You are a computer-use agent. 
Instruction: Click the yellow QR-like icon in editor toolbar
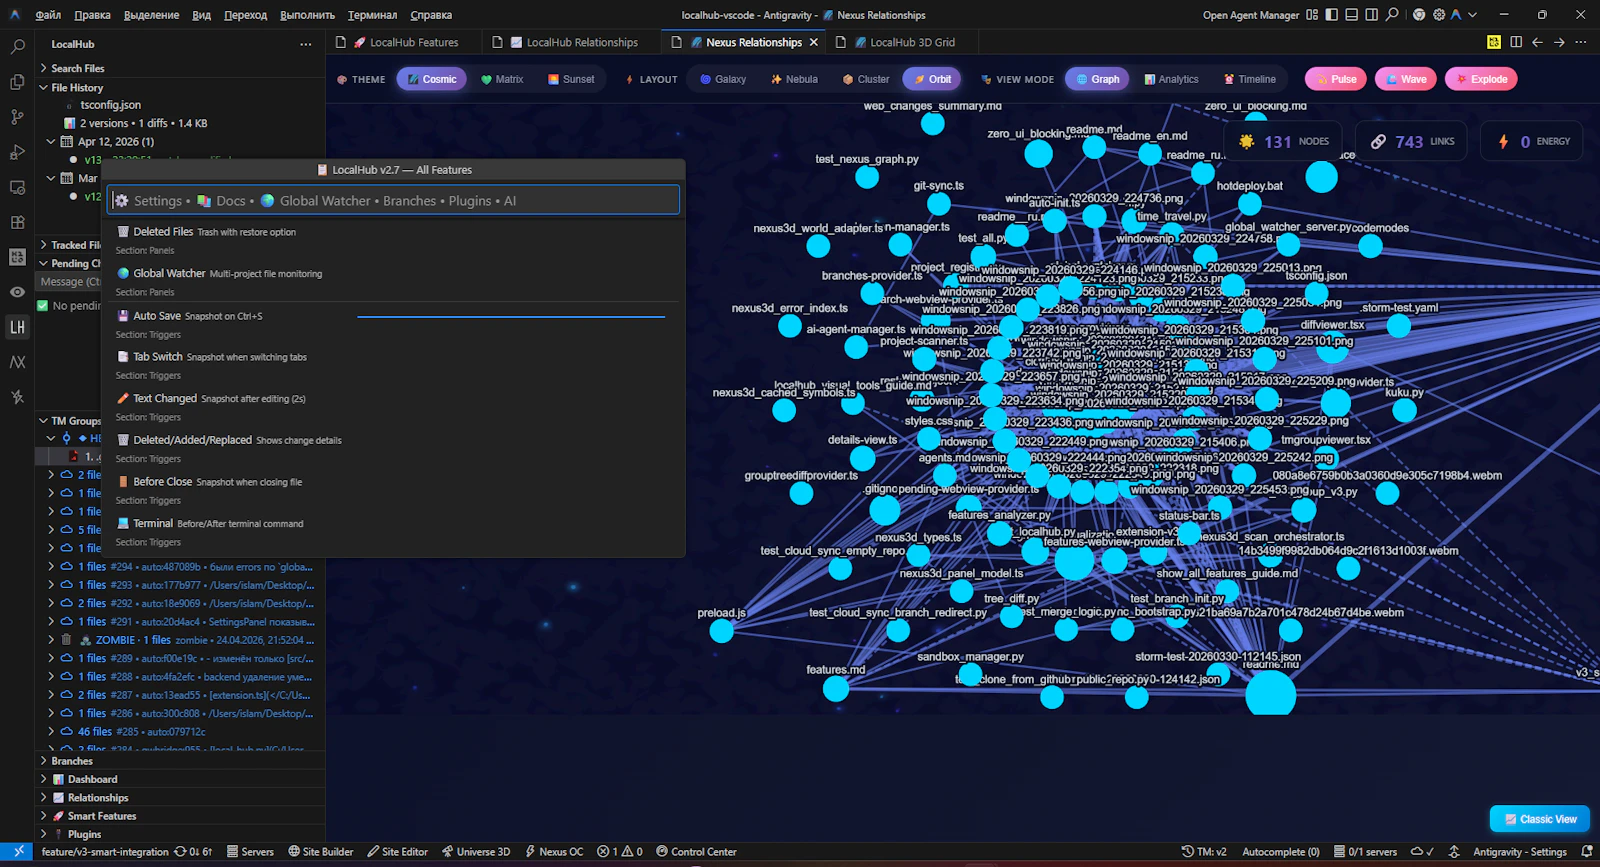pos(1493,42)
